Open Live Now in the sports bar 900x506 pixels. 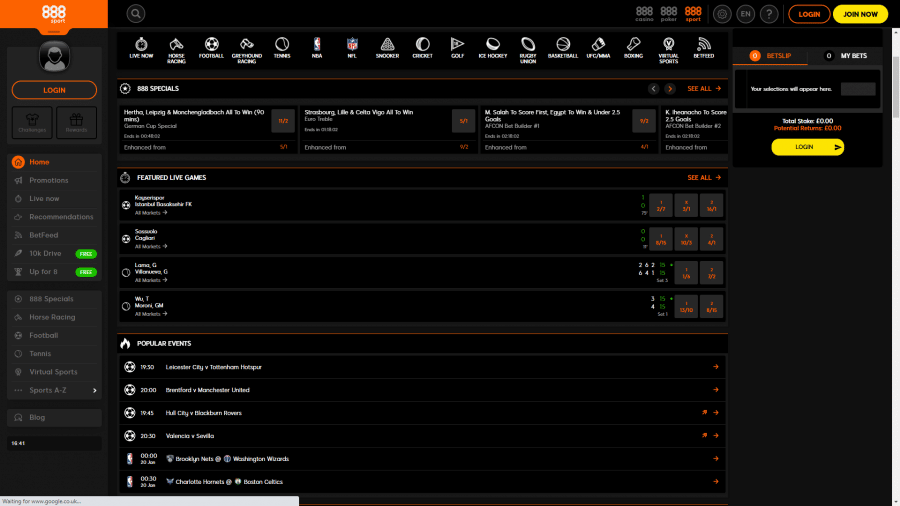(x=141, y=48)
